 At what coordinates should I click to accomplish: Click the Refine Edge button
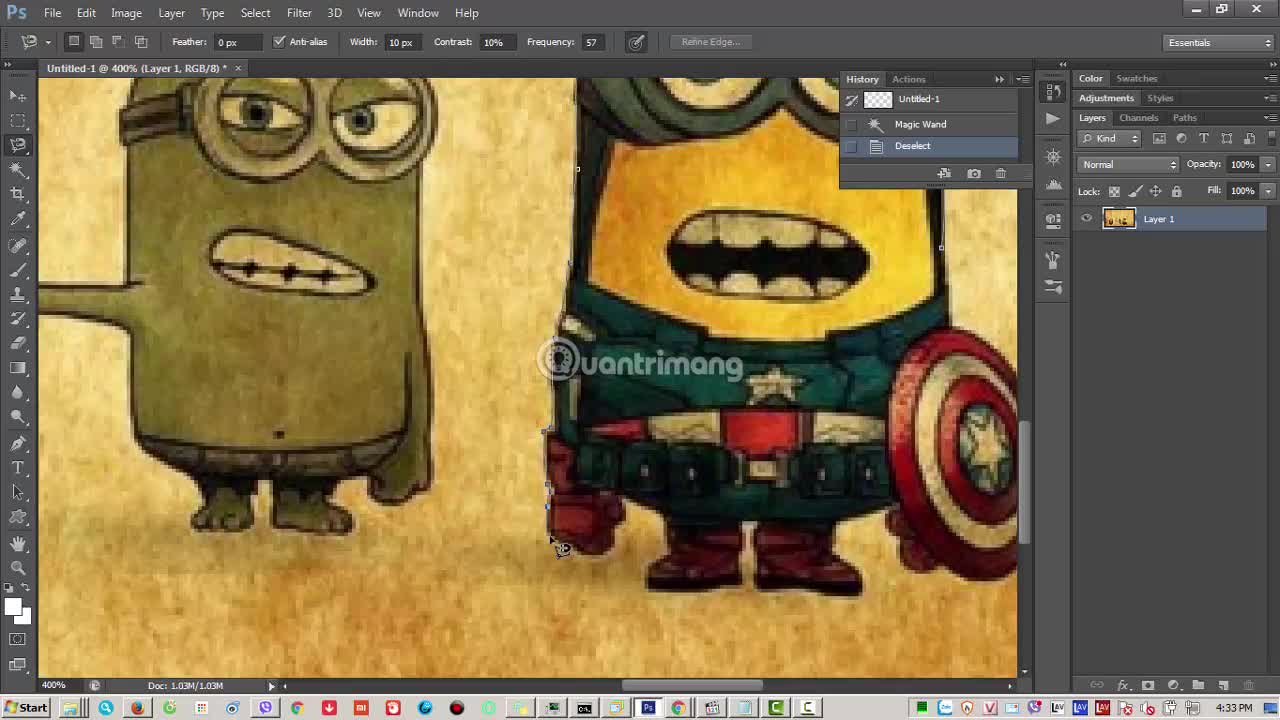(x=710, y=42)
